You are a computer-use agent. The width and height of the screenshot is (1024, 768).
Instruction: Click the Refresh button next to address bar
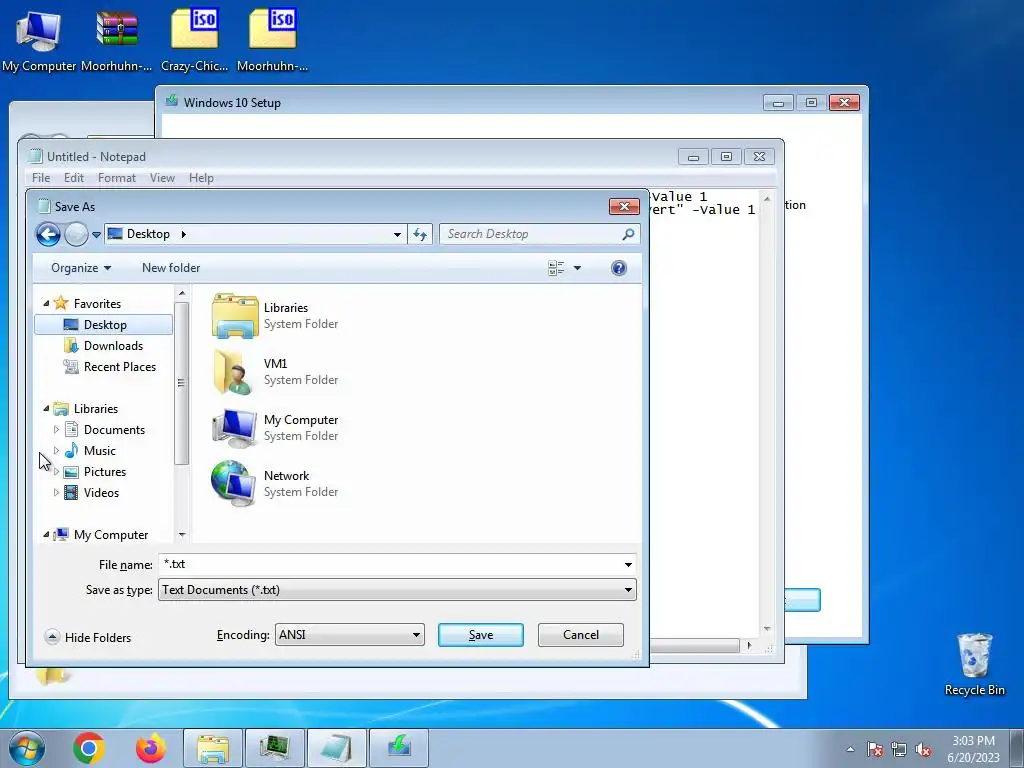420,234
